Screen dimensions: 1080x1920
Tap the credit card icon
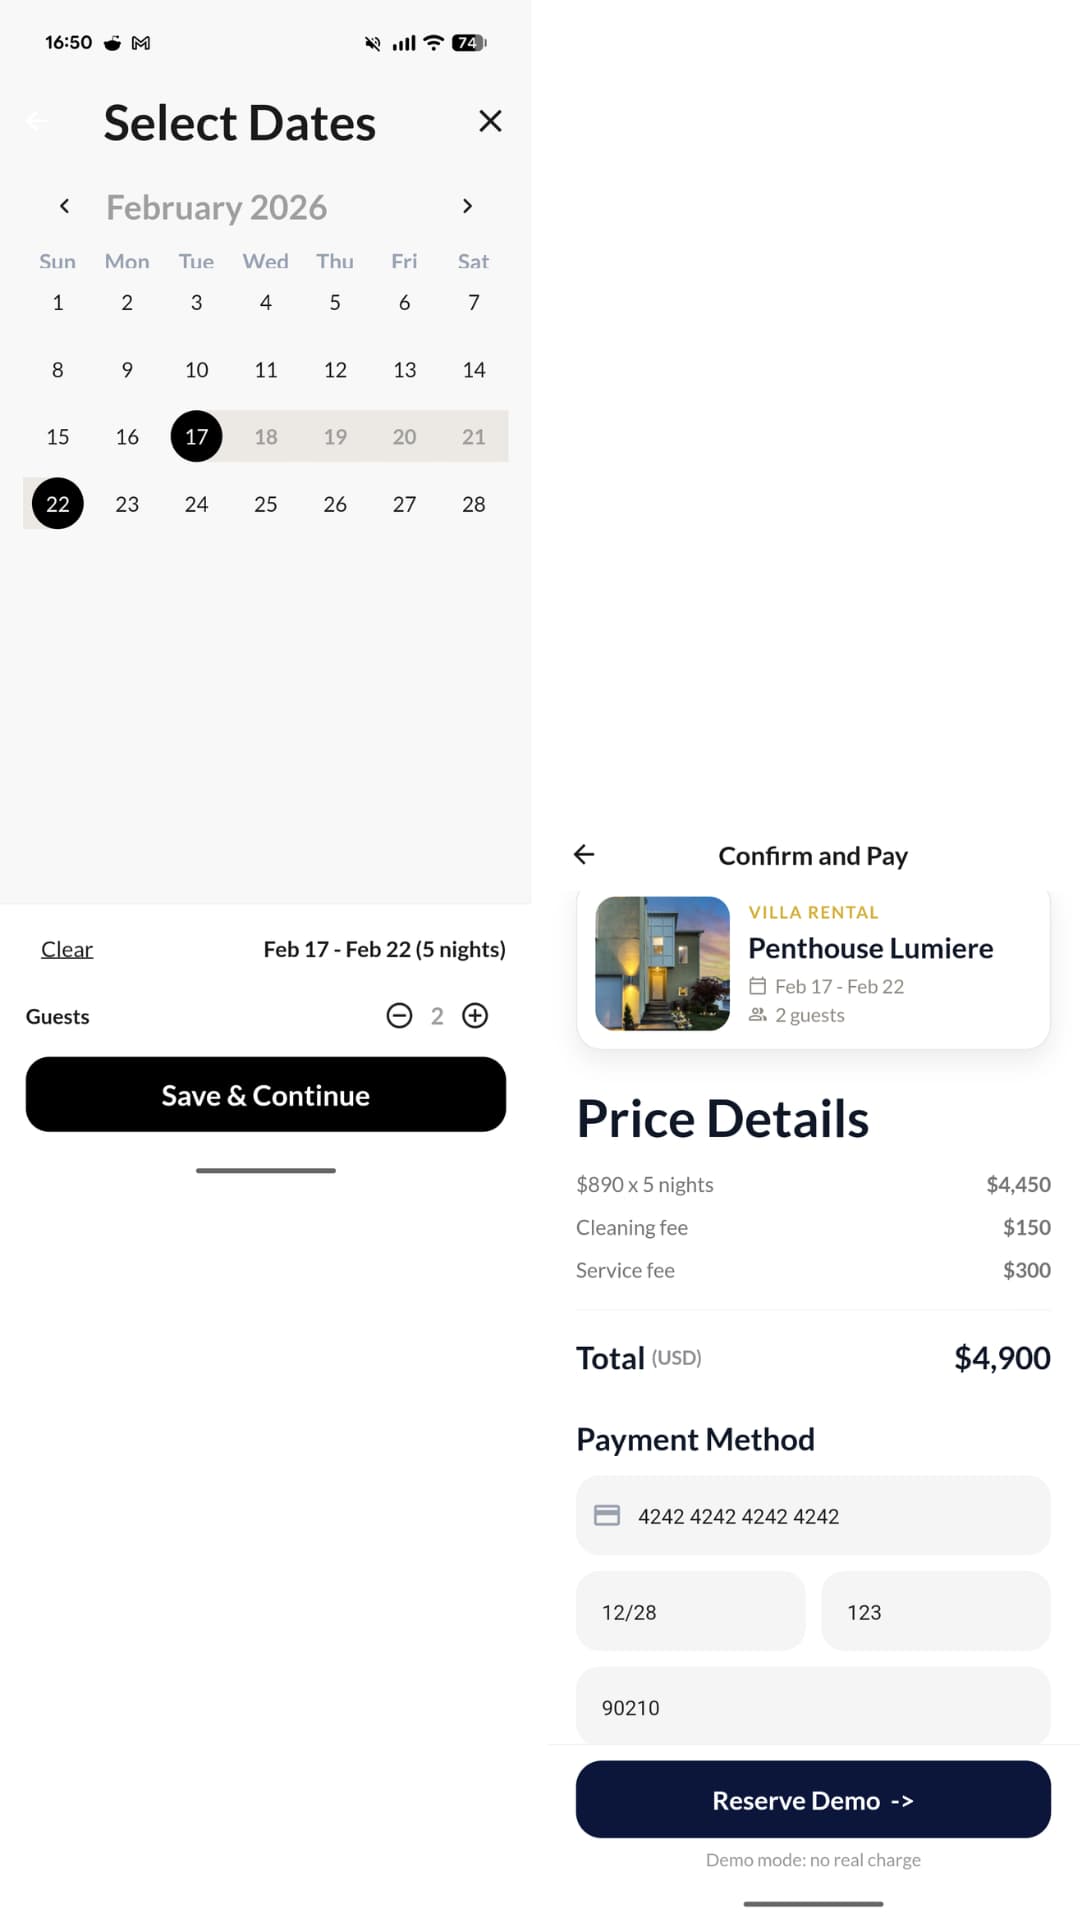(607, 1515)
